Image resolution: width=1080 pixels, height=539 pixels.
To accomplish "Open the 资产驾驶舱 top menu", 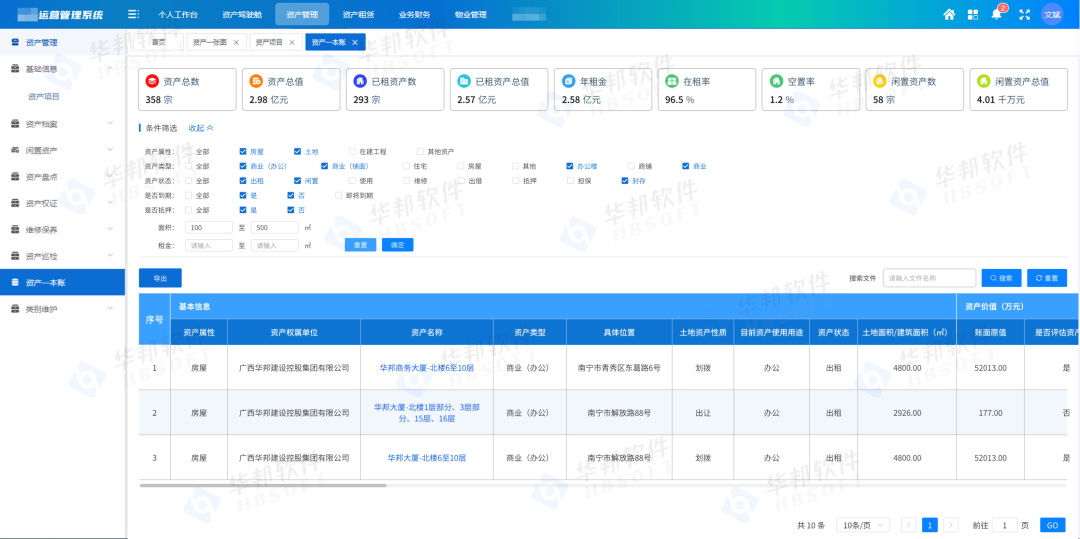I will 242,14.
